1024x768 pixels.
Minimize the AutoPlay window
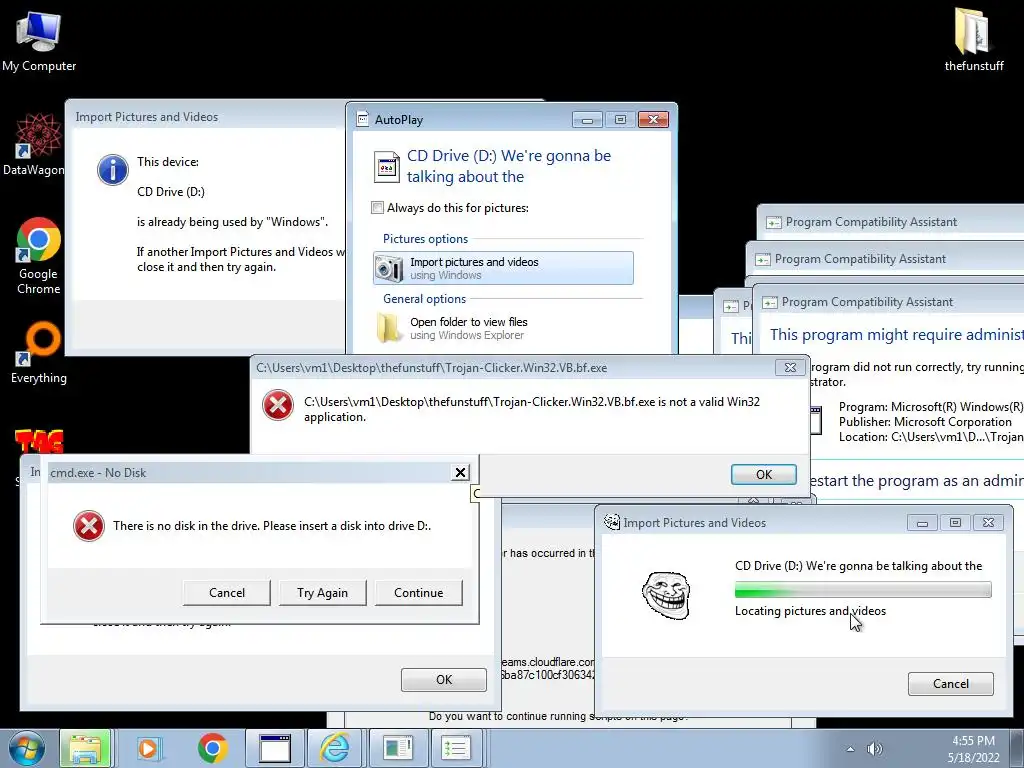tap(587, 120)
